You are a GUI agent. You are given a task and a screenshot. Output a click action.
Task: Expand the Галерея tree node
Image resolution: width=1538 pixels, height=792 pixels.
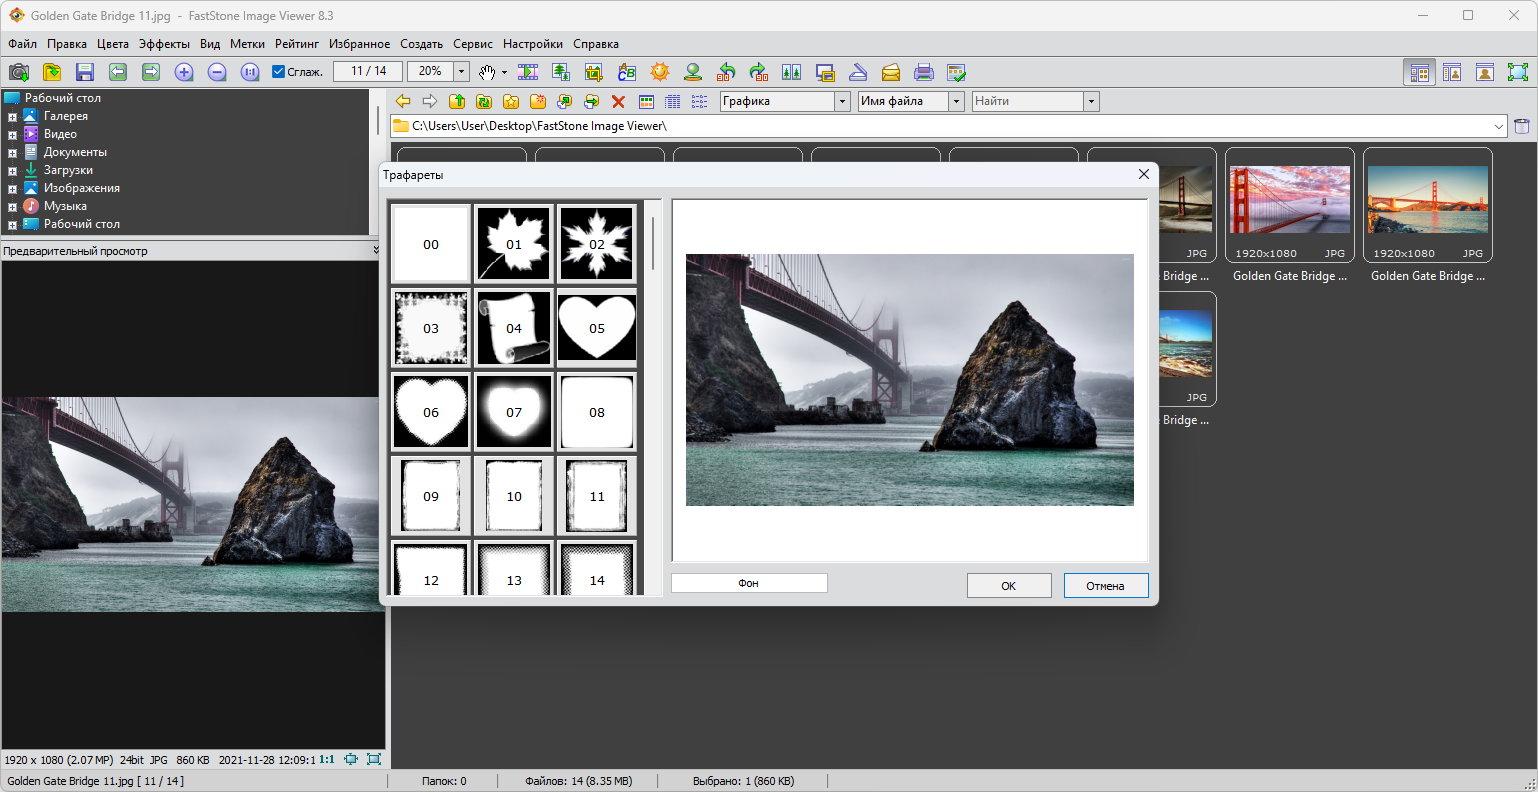click(x=12, y=117)
